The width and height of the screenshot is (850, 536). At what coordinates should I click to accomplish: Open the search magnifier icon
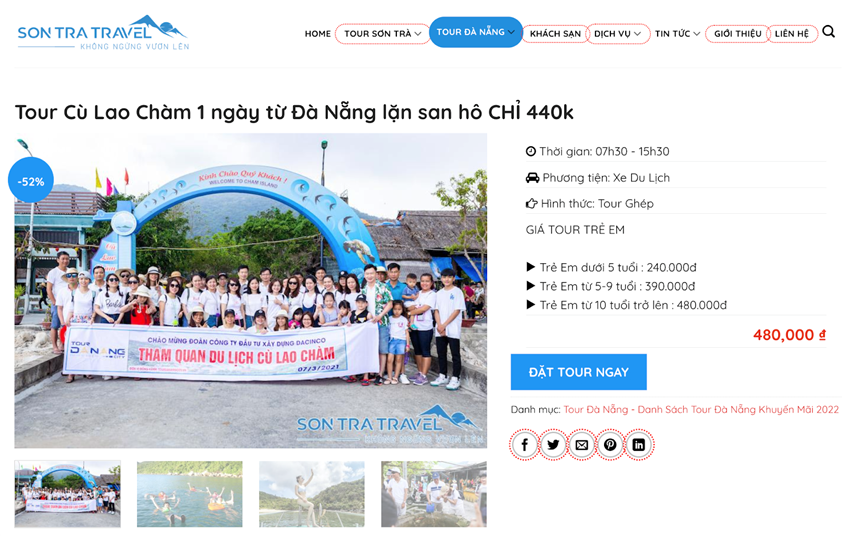click(828, 31)
